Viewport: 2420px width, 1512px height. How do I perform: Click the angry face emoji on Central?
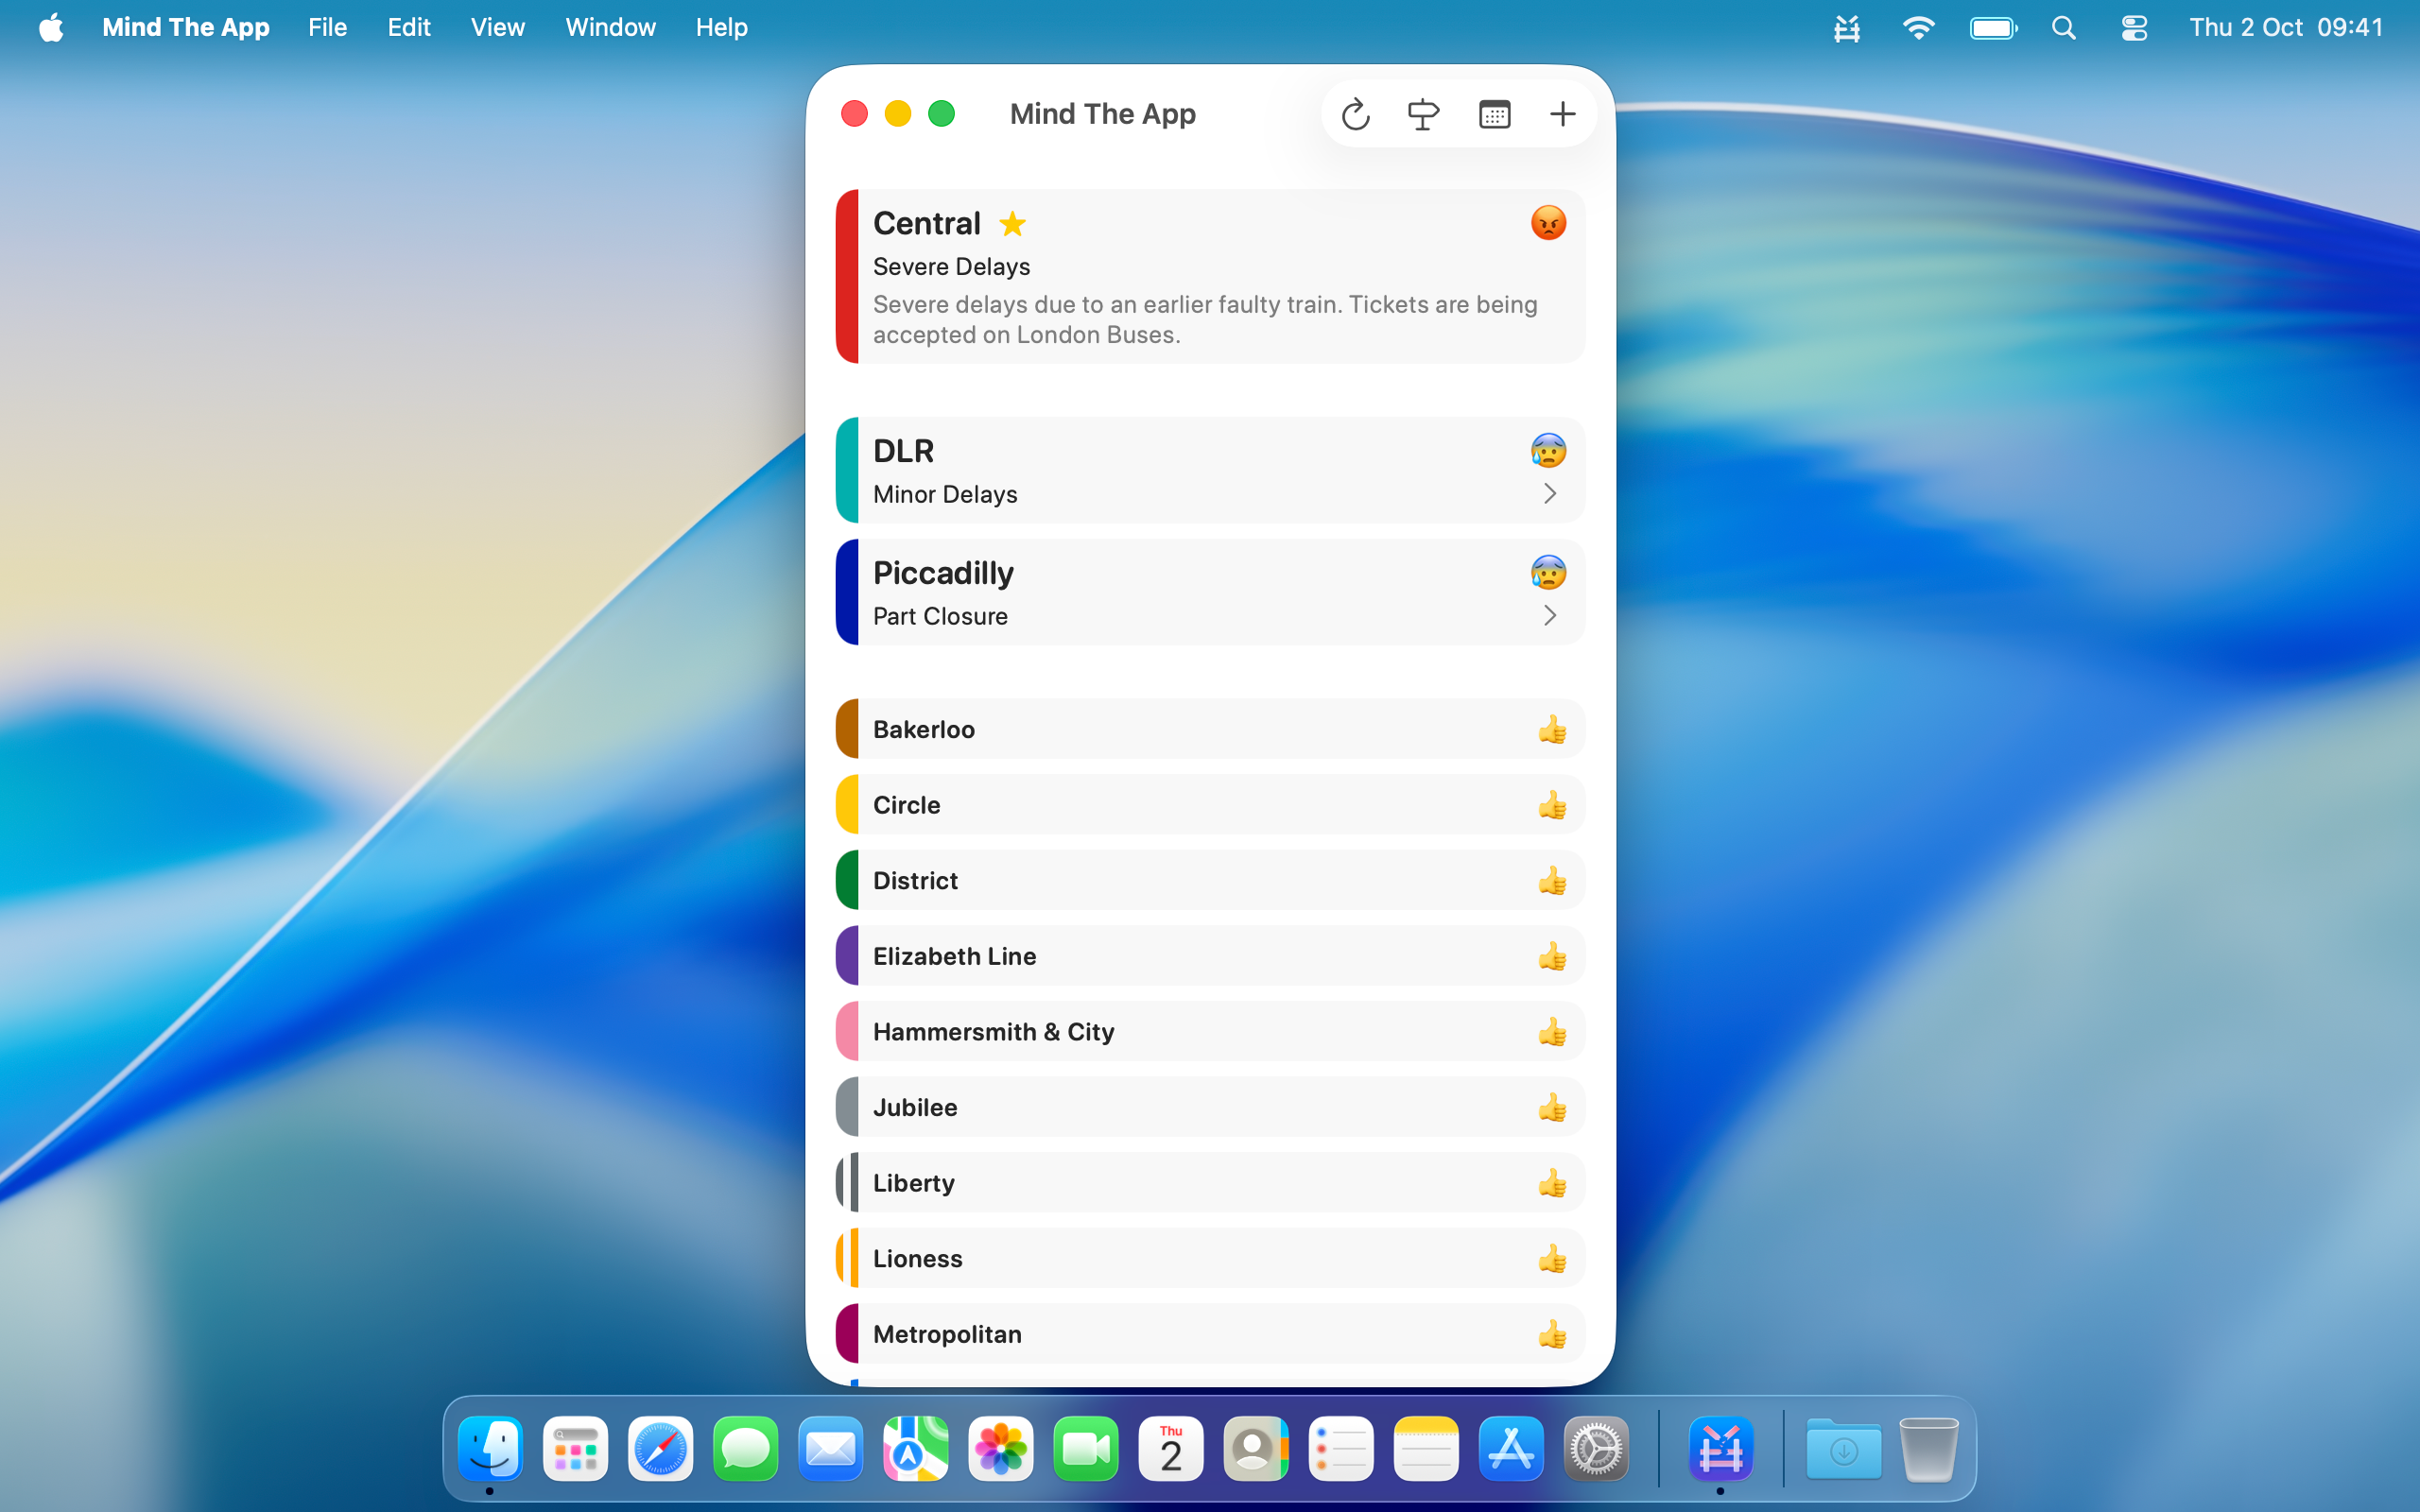pyautogui.click(x=1548, y=223)
